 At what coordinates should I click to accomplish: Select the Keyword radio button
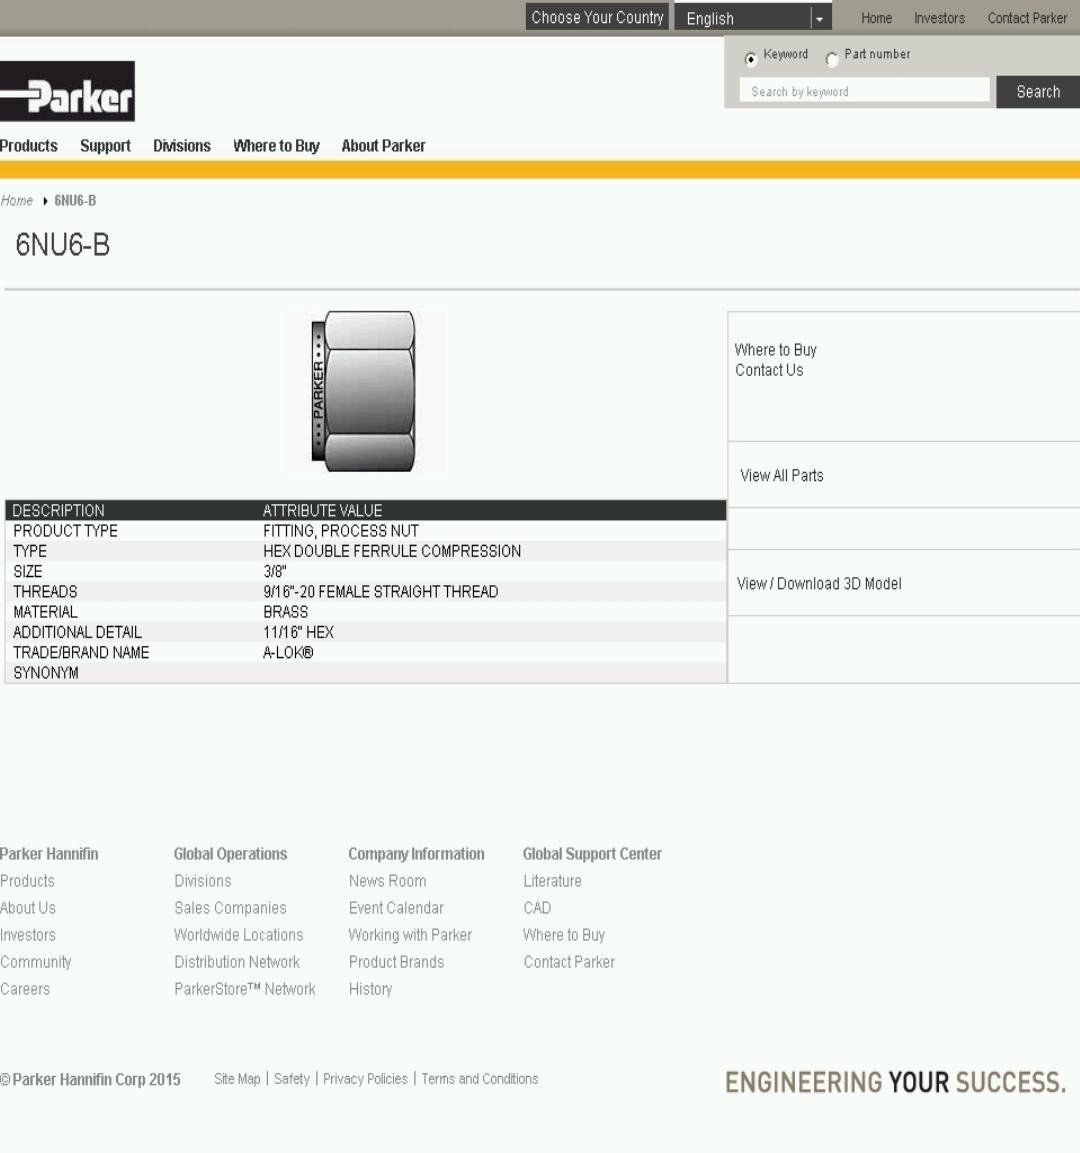(750, 59)
